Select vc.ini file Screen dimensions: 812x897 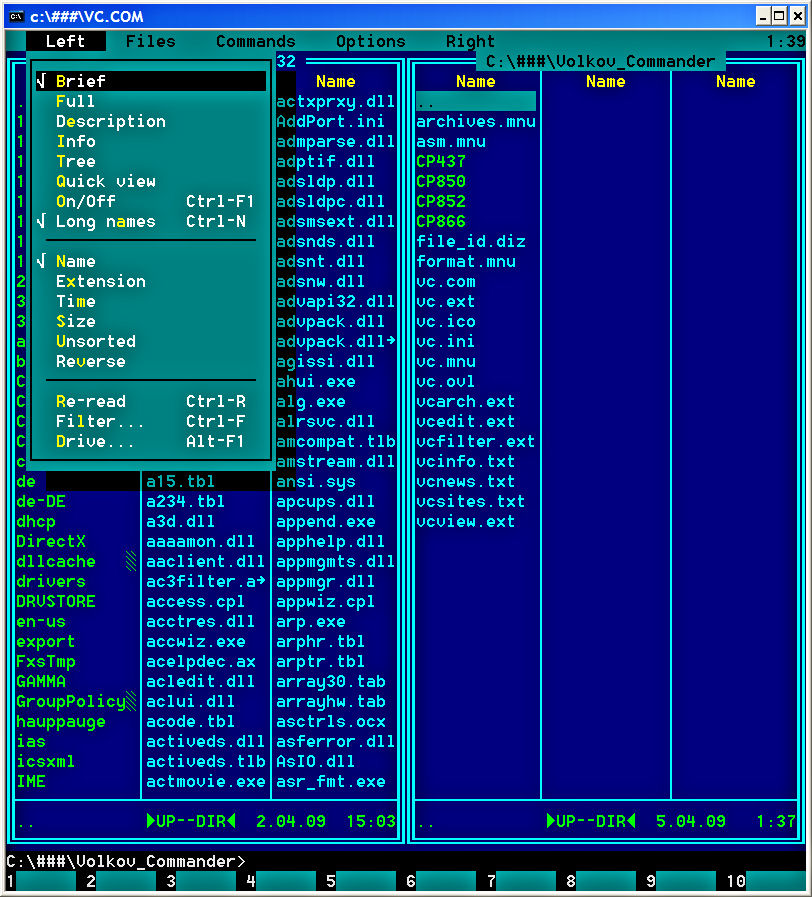446,342
